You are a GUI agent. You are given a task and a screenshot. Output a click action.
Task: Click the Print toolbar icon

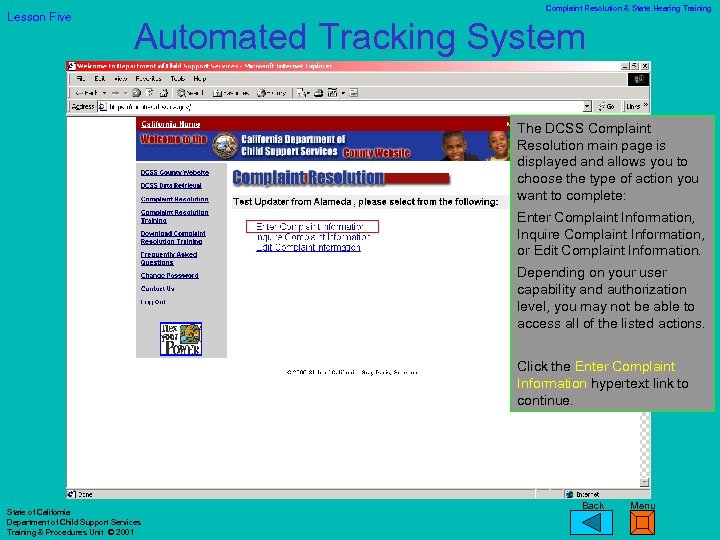click(x=318, y=93)
